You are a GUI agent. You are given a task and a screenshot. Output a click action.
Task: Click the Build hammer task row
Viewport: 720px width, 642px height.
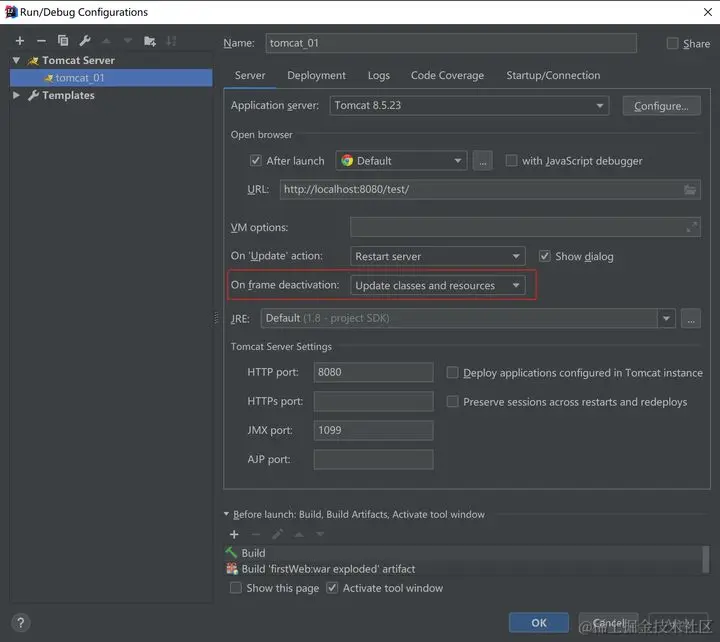point(463,553)
